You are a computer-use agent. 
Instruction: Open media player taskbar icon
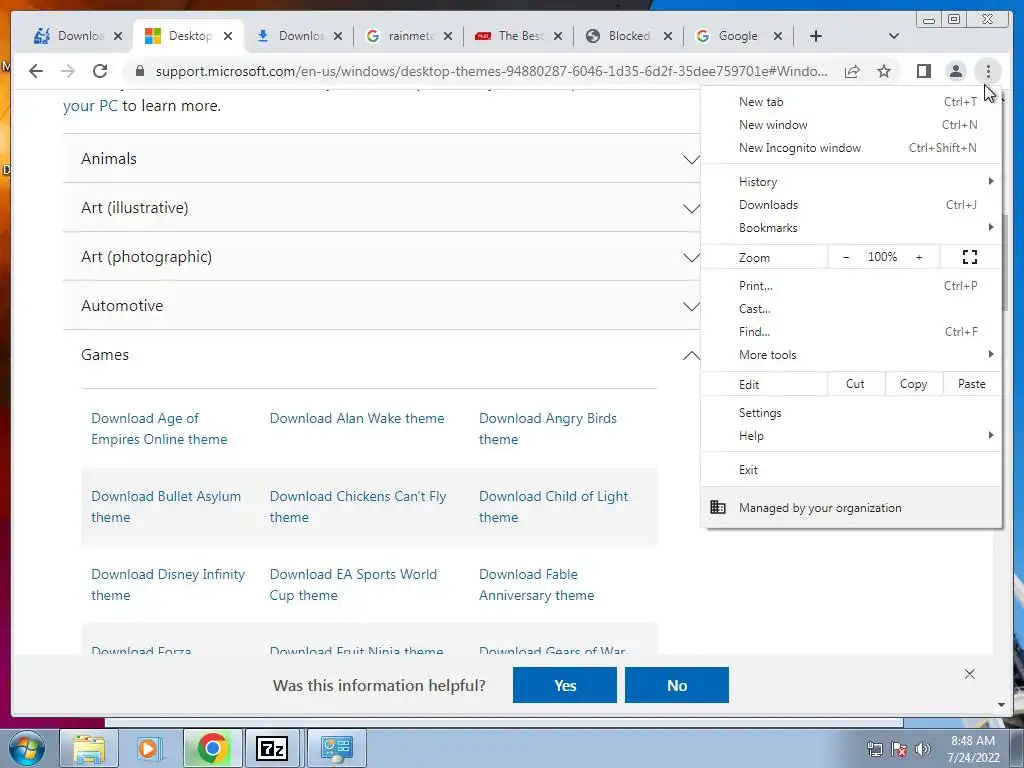point(148,748)
